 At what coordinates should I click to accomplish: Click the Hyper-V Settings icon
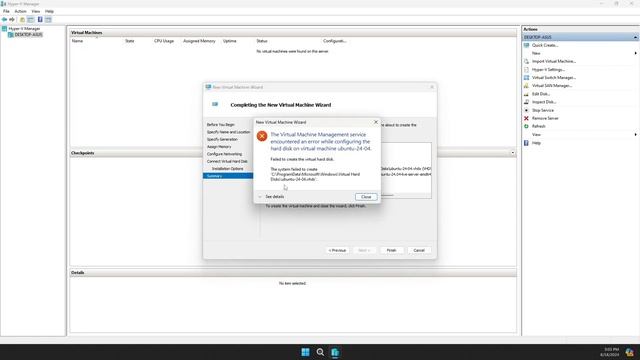[527, 69]
